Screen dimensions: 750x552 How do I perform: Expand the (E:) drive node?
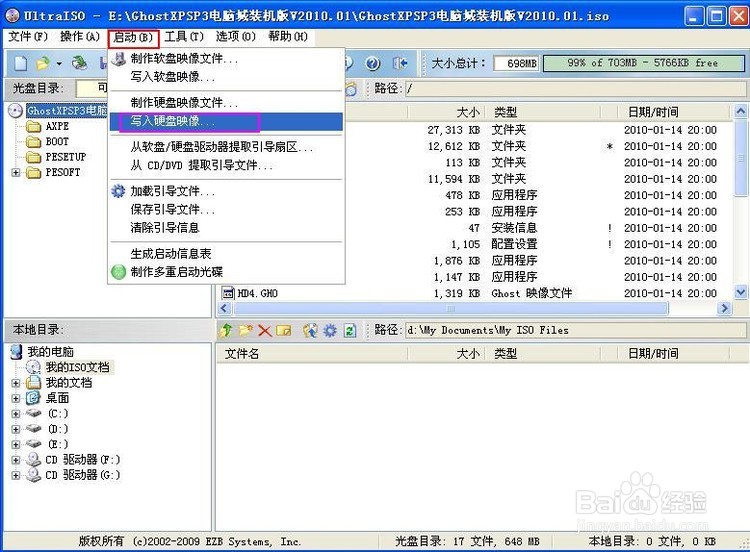pos(16,444)
